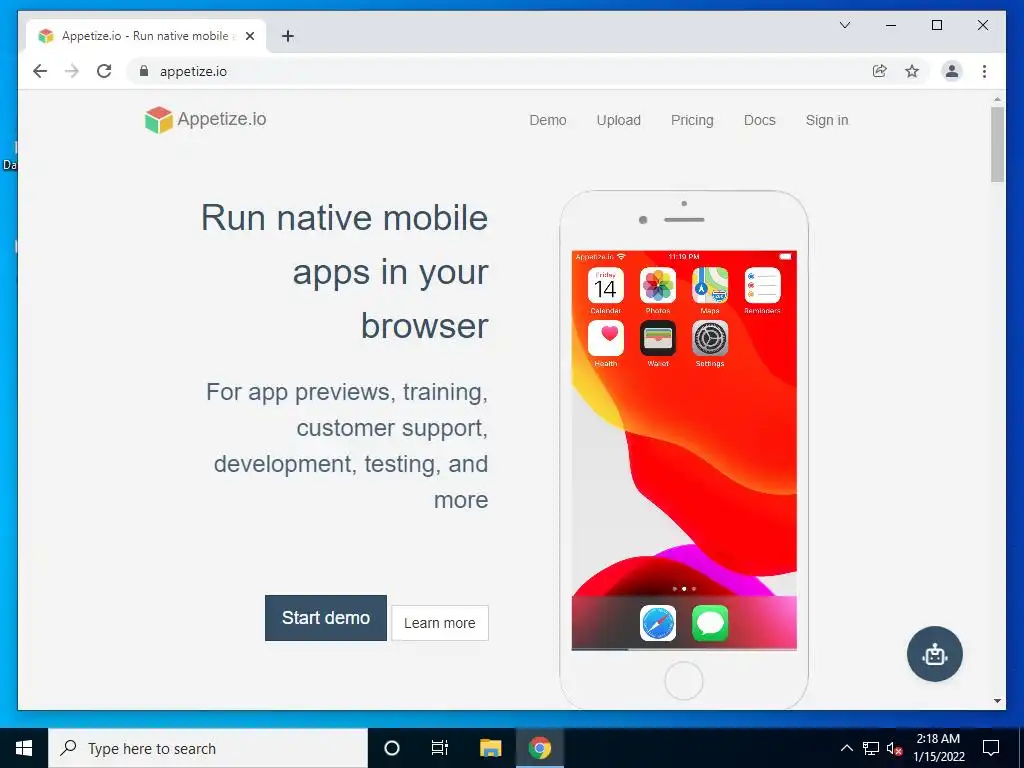Tap the Health app icon

point(605,338)
